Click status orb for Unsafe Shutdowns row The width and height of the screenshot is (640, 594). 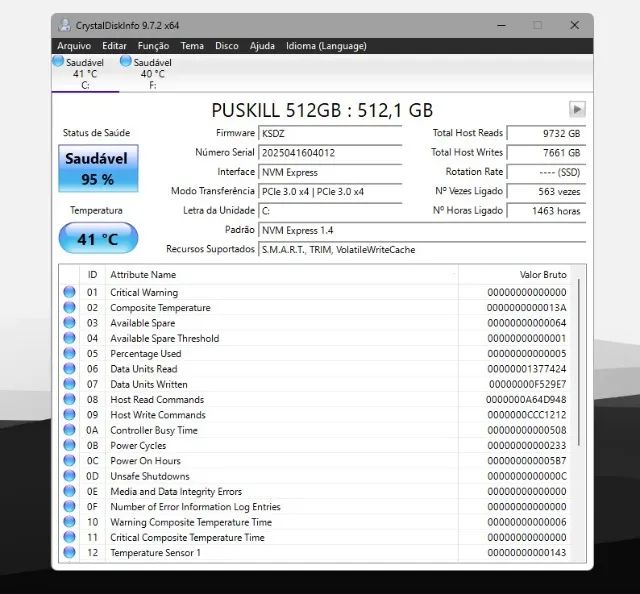click(69, 476)
